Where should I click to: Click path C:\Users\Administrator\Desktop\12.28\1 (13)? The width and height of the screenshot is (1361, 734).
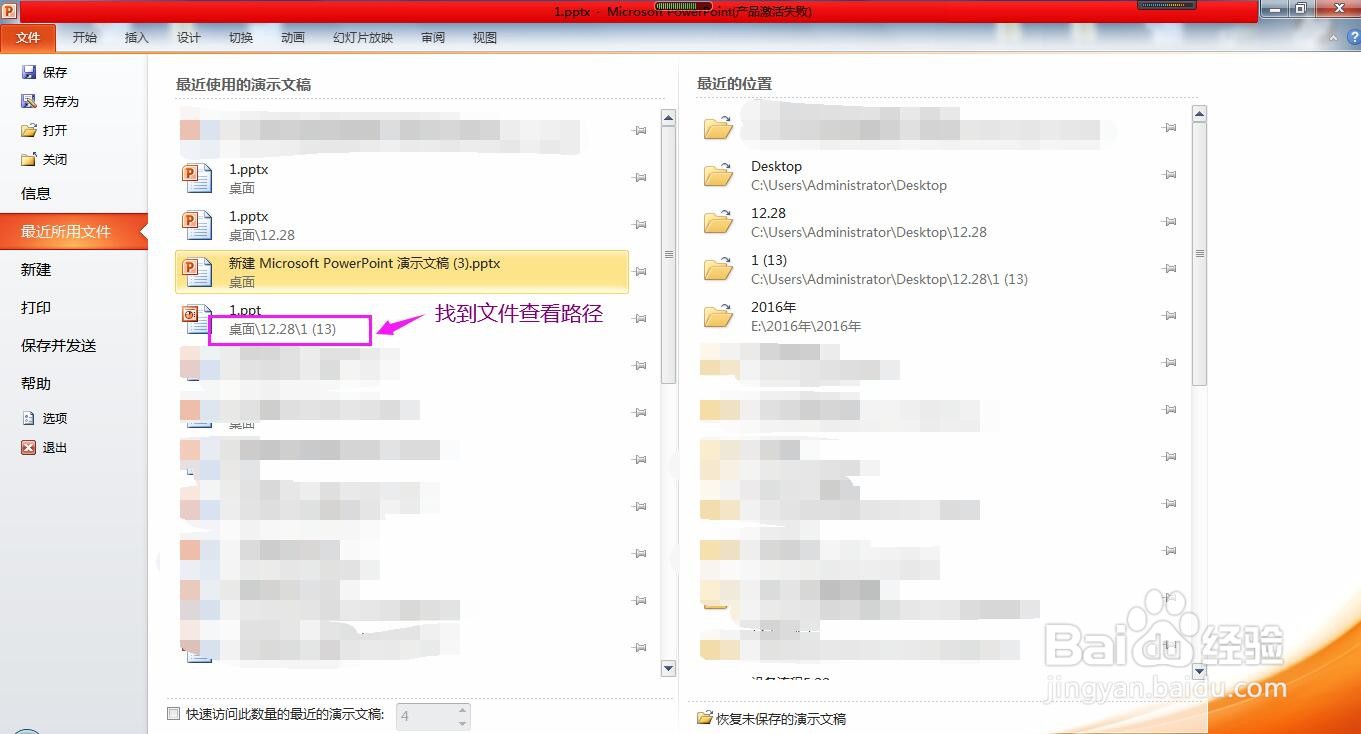pos(889,279)
